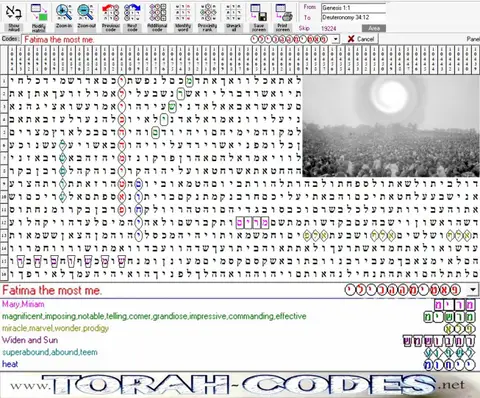Select the 'heat' code row
This screenshot has height=398, width=480.
[x=239, y=364]
